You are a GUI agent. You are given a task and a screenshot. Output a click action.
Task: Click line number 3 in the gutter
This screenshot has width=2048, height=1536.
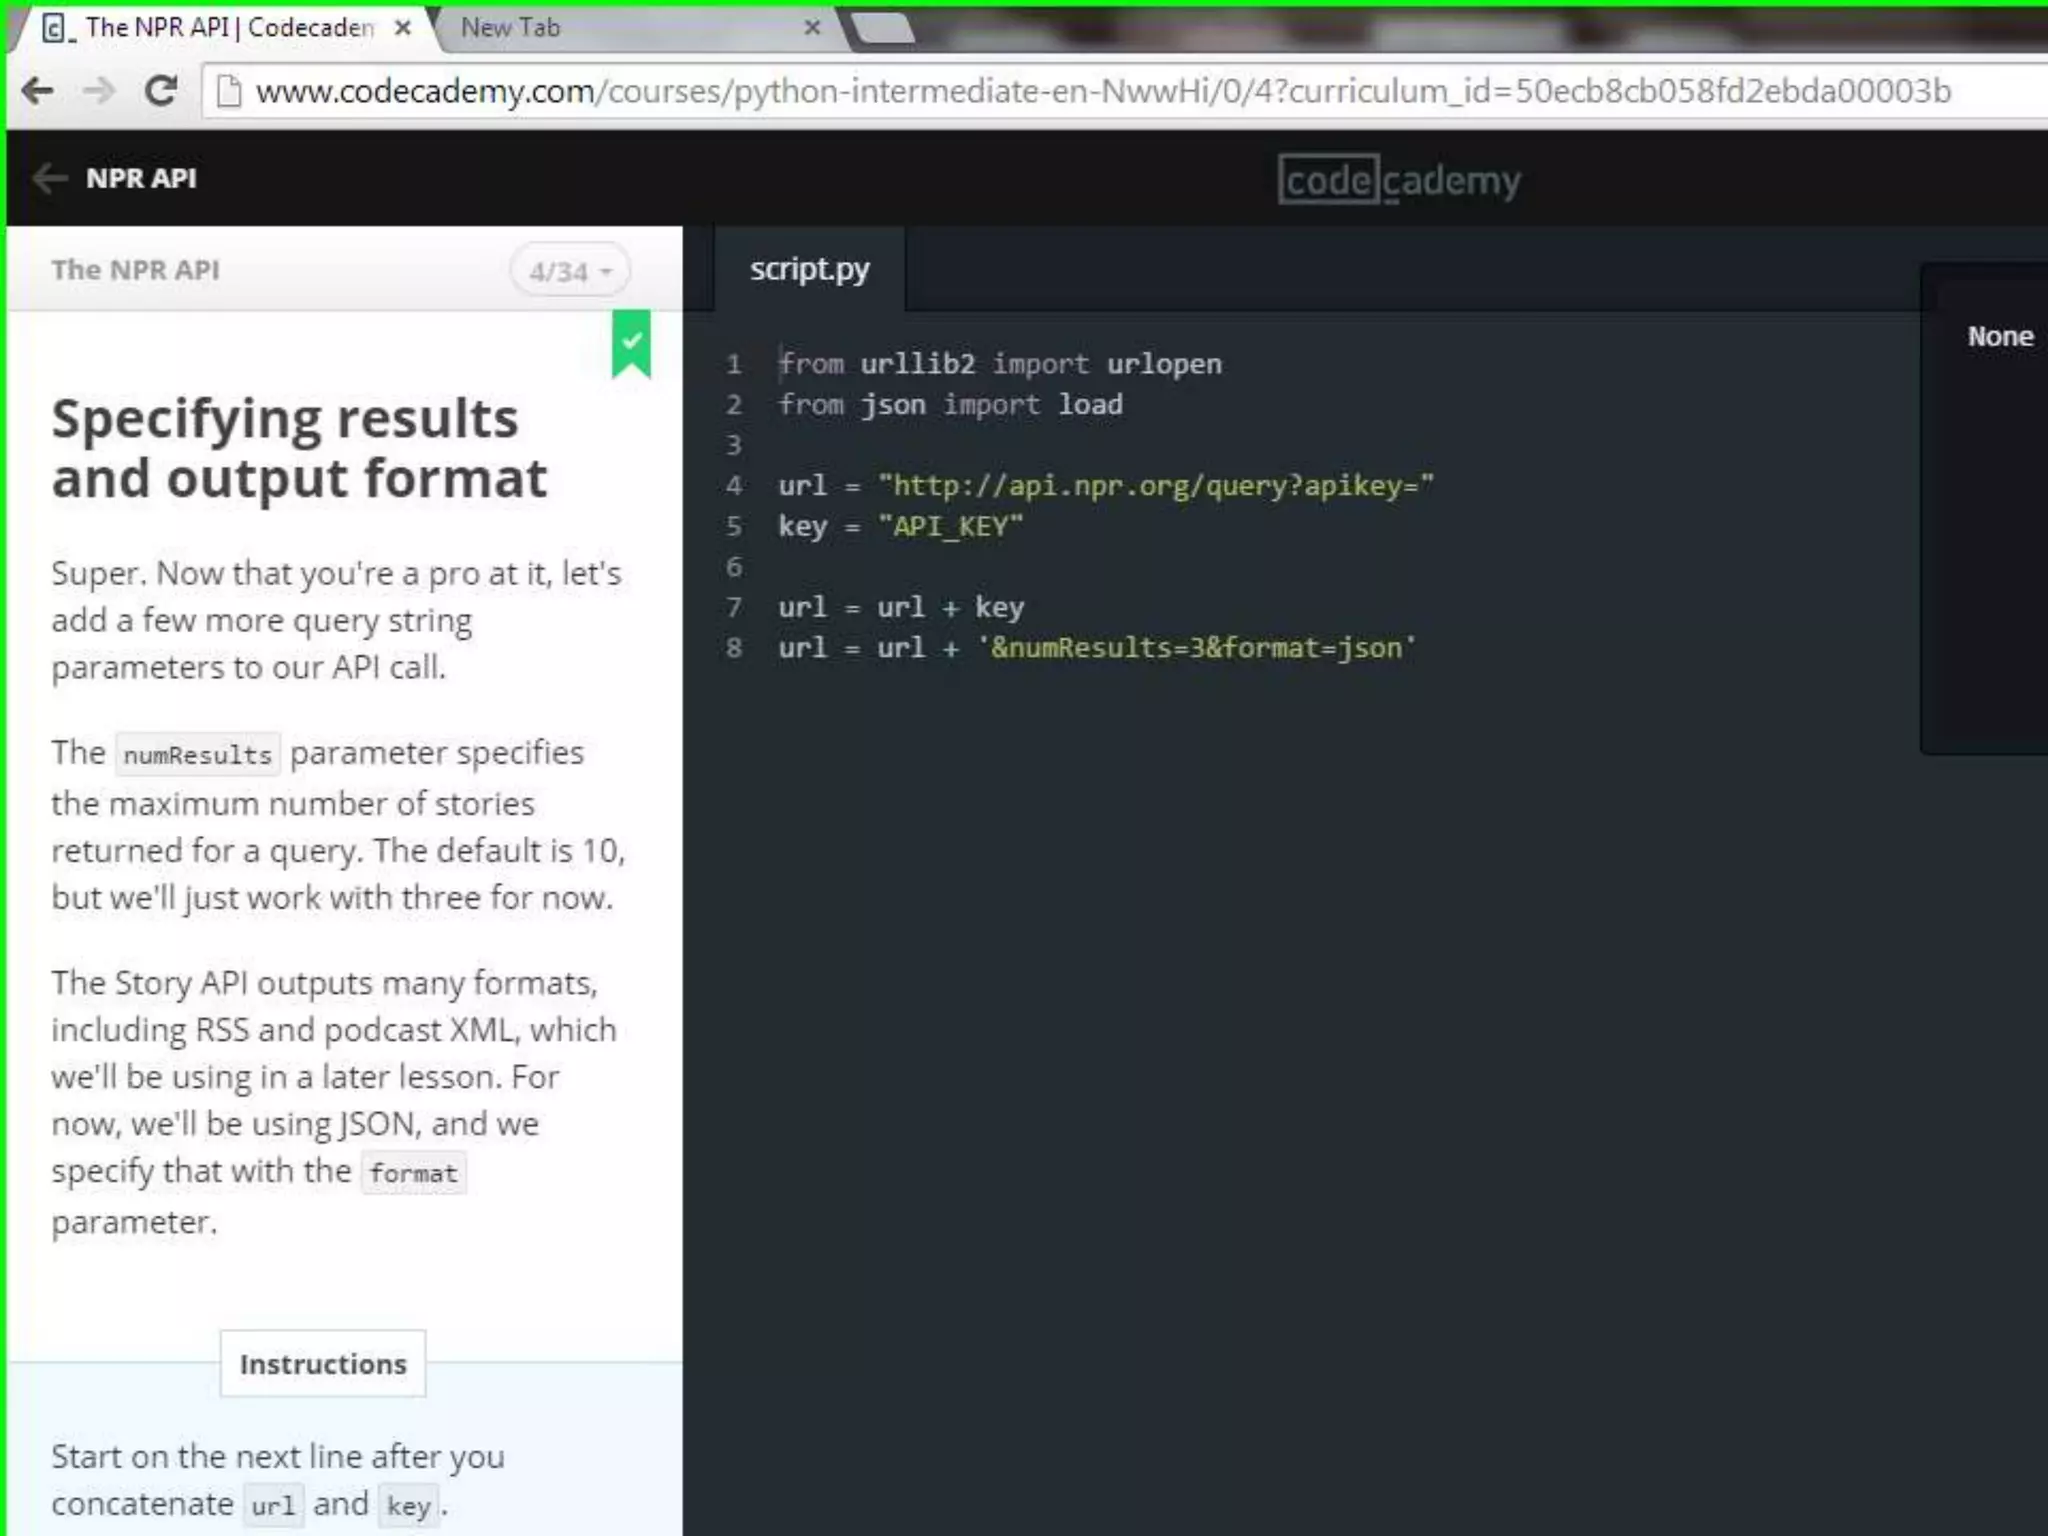[734, 445]
